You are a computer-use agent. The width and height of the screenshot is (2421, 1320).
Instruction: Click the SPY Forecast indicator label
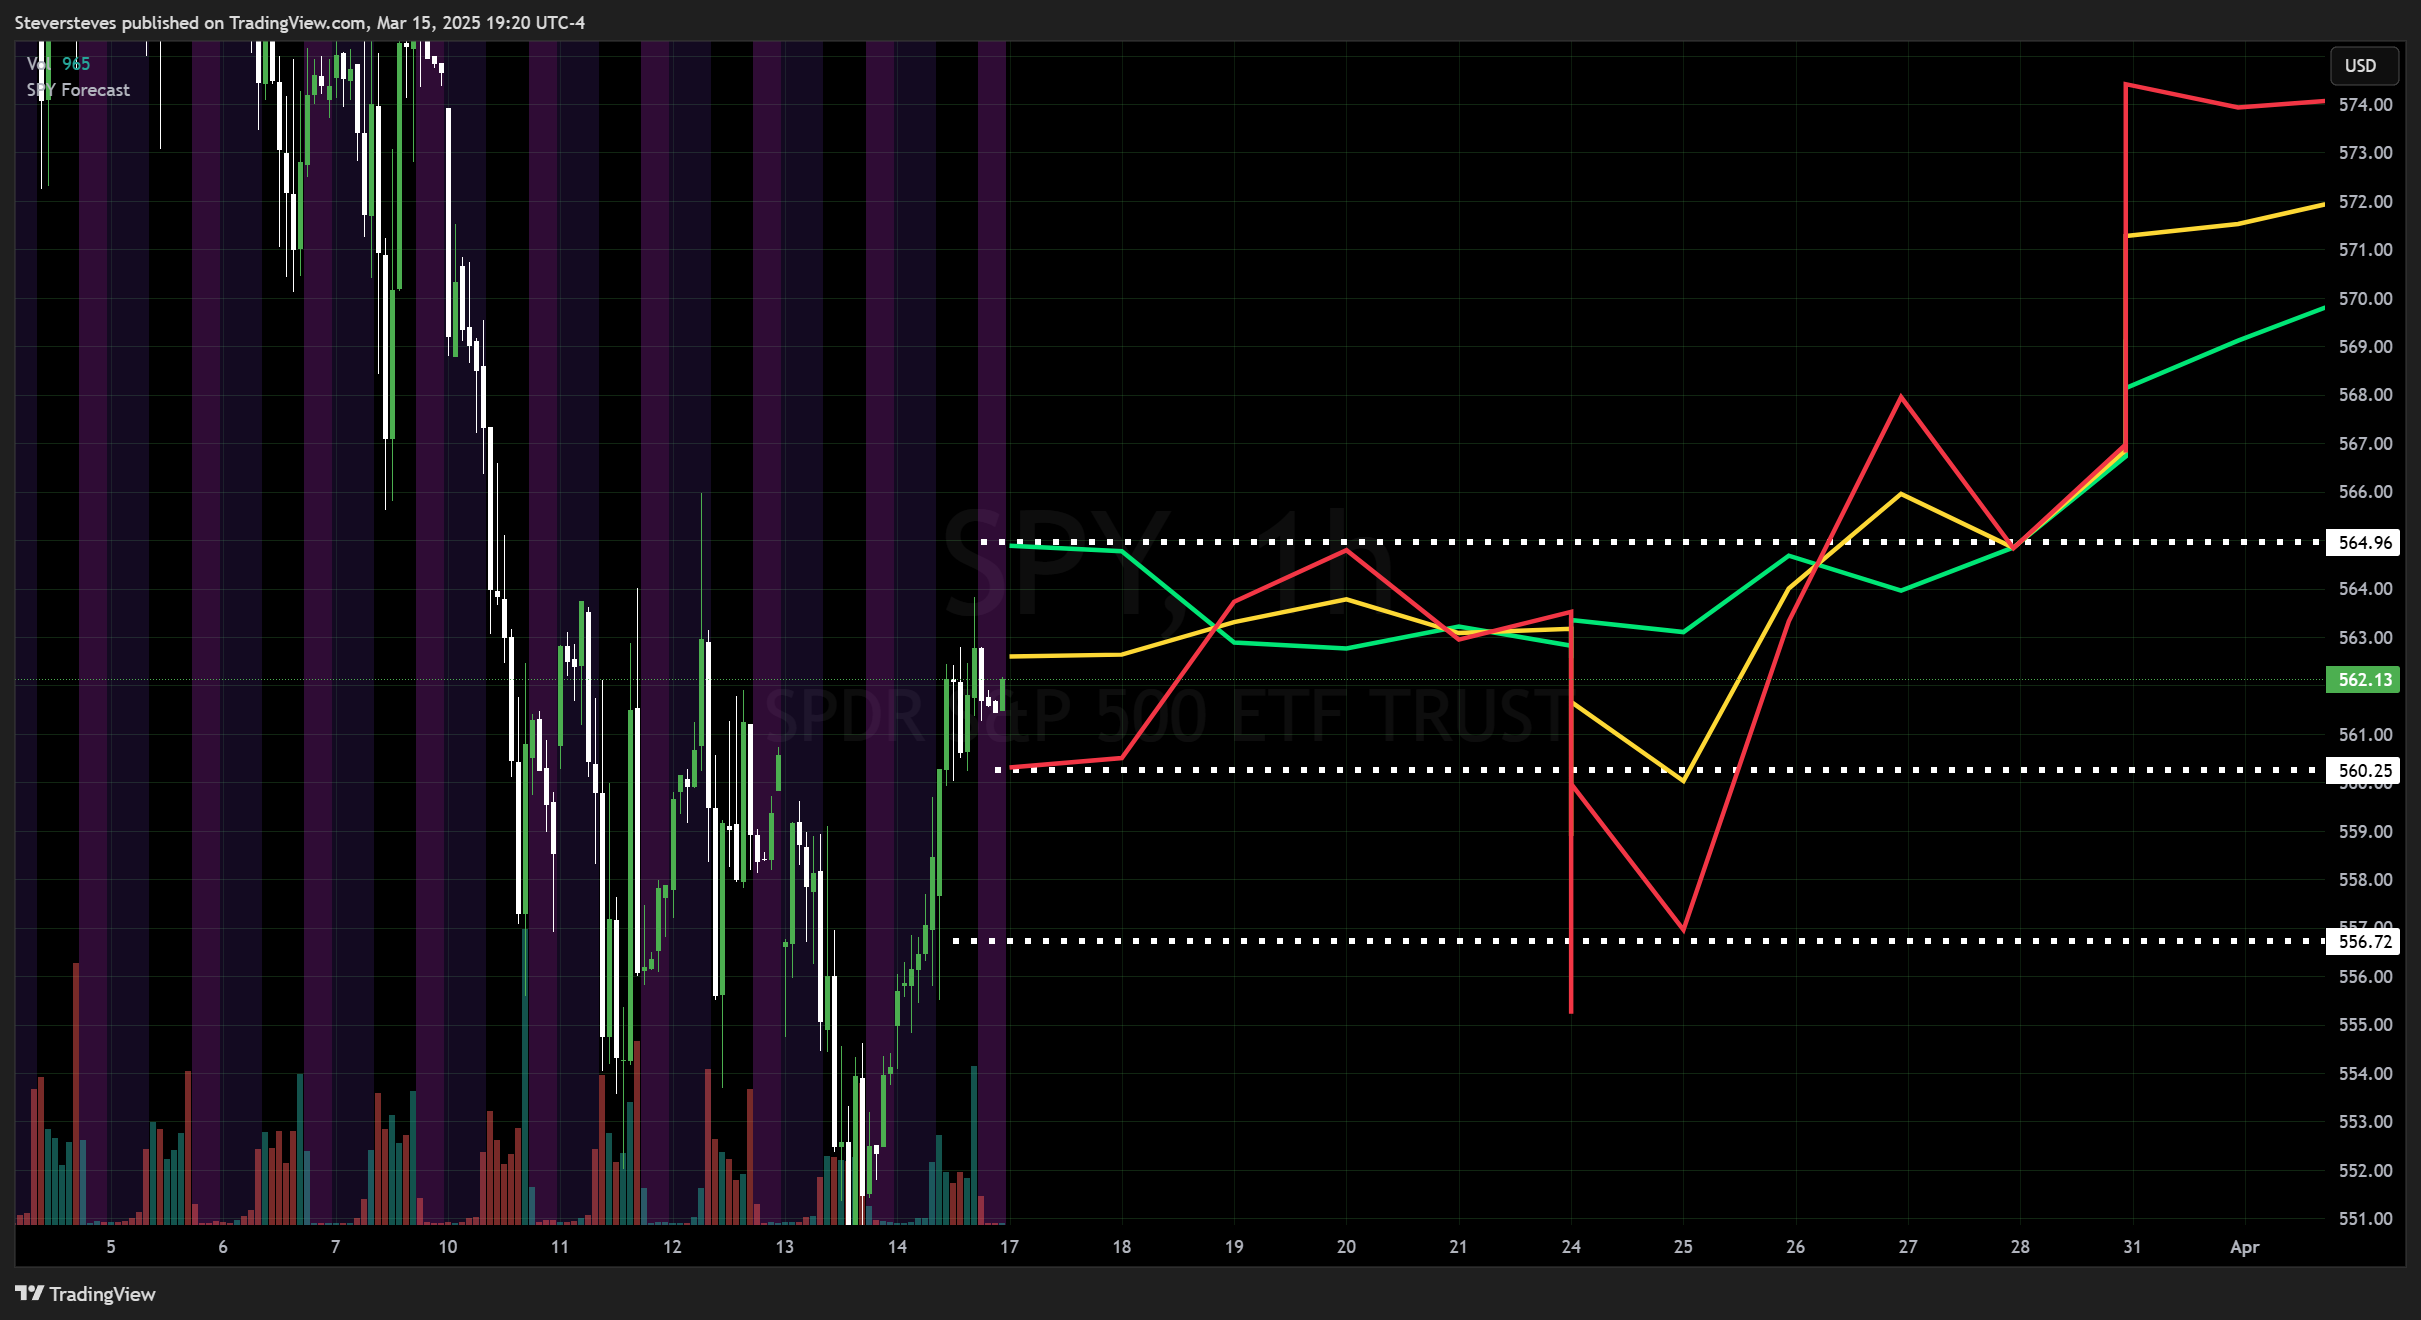pos(78,90)
